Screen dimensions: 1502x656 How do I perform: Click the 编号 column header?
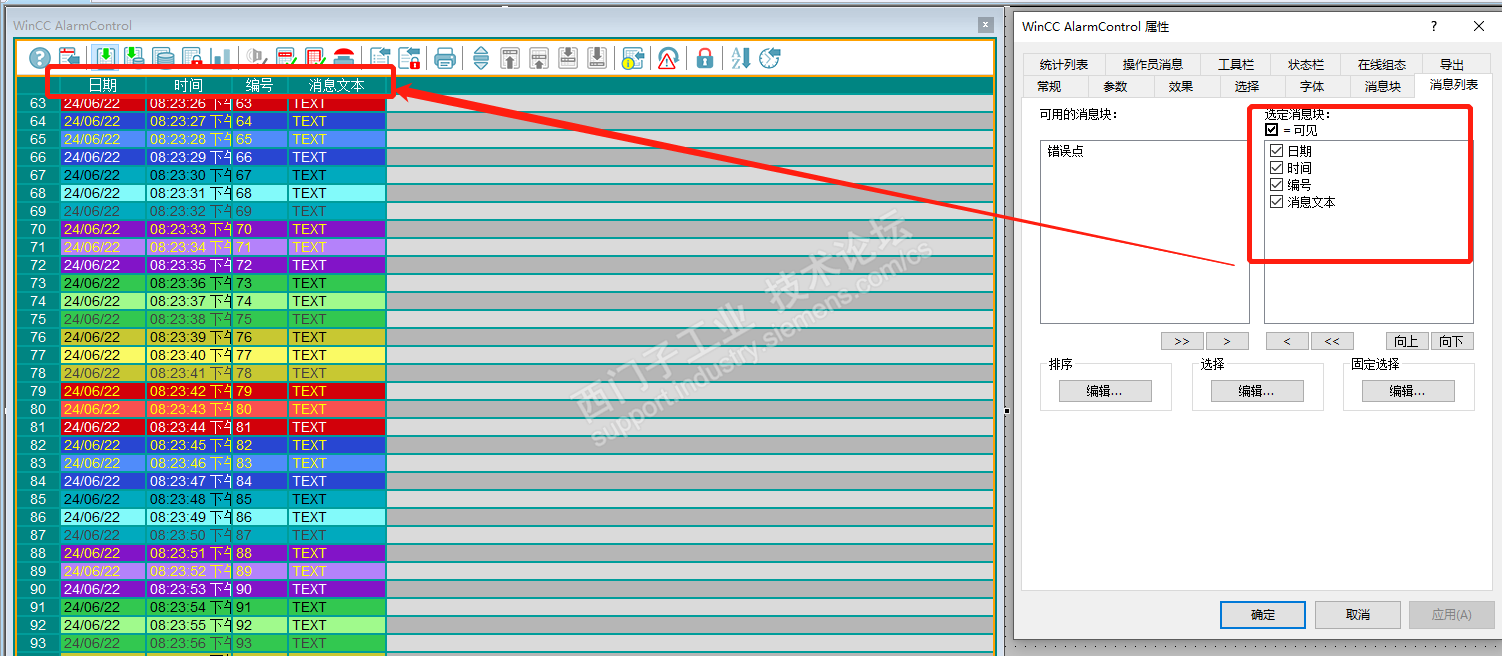(260, 86)
